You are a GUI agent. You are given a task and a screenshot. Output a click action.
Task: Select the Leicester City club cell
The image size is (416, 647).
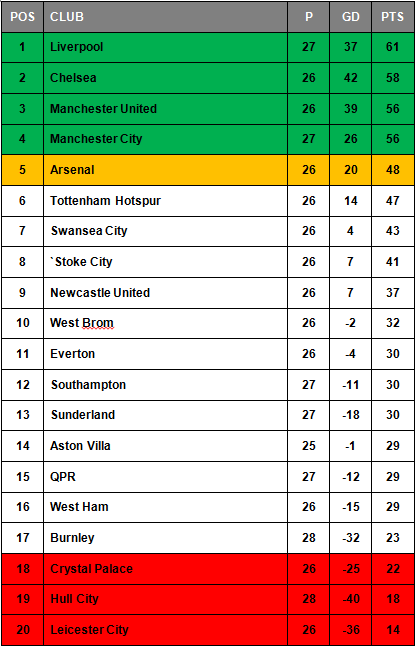tap(165, 630)
